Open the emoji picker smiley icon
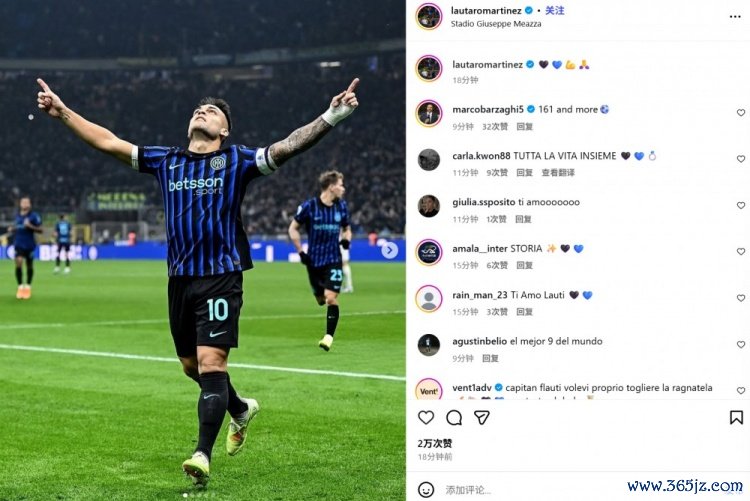Image resolution: width=750 pixels, height=501 pixels. (x=426, y=490)
